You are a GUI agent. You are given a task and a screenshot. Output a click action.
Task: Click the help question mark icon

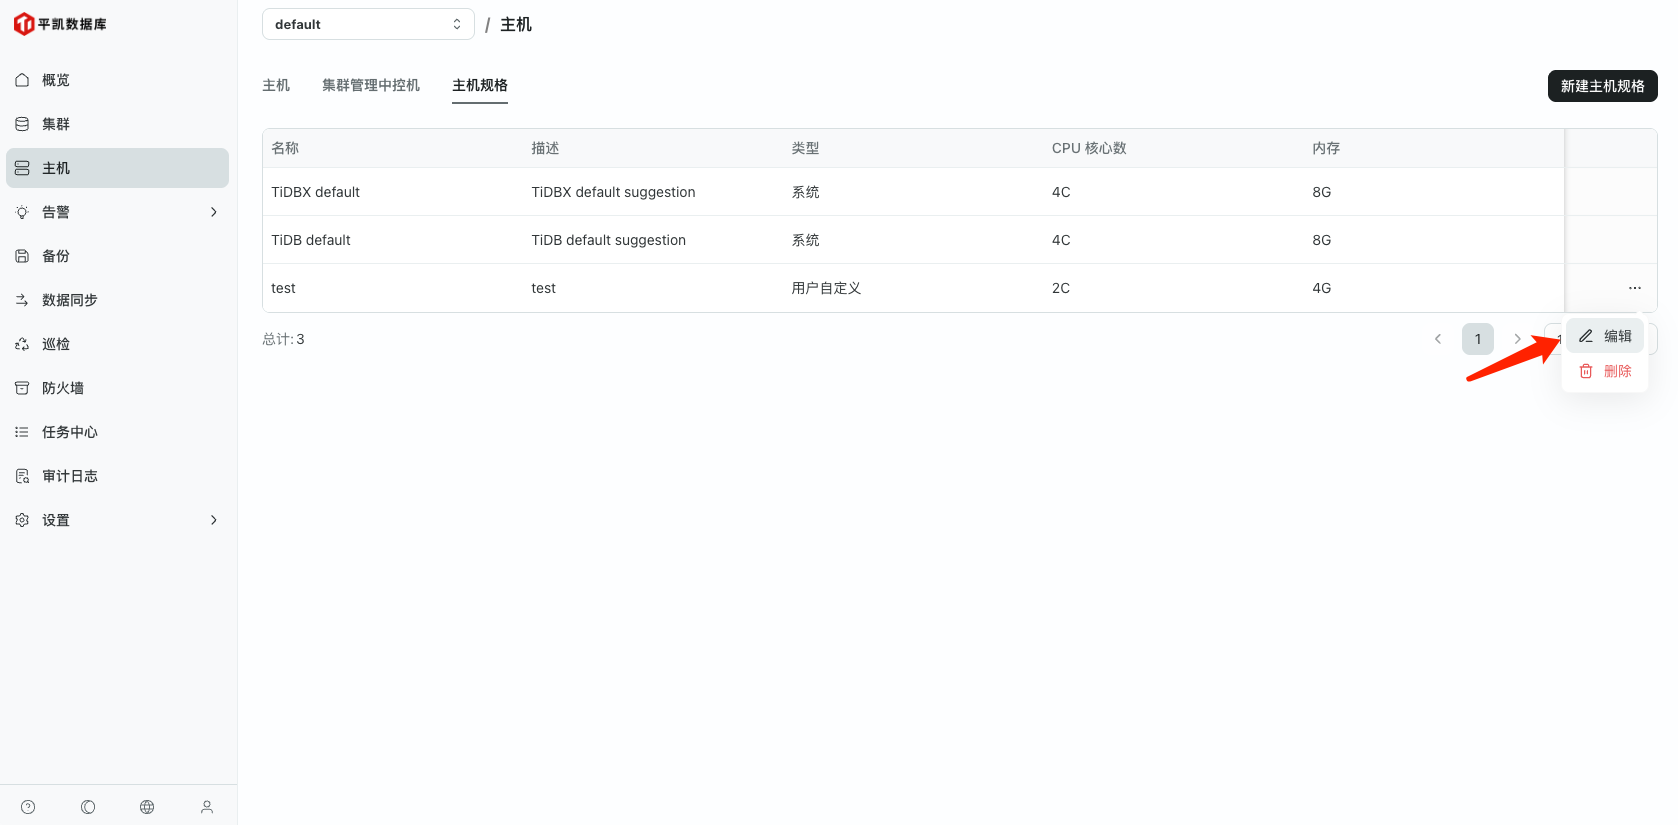tap(28, 807)
